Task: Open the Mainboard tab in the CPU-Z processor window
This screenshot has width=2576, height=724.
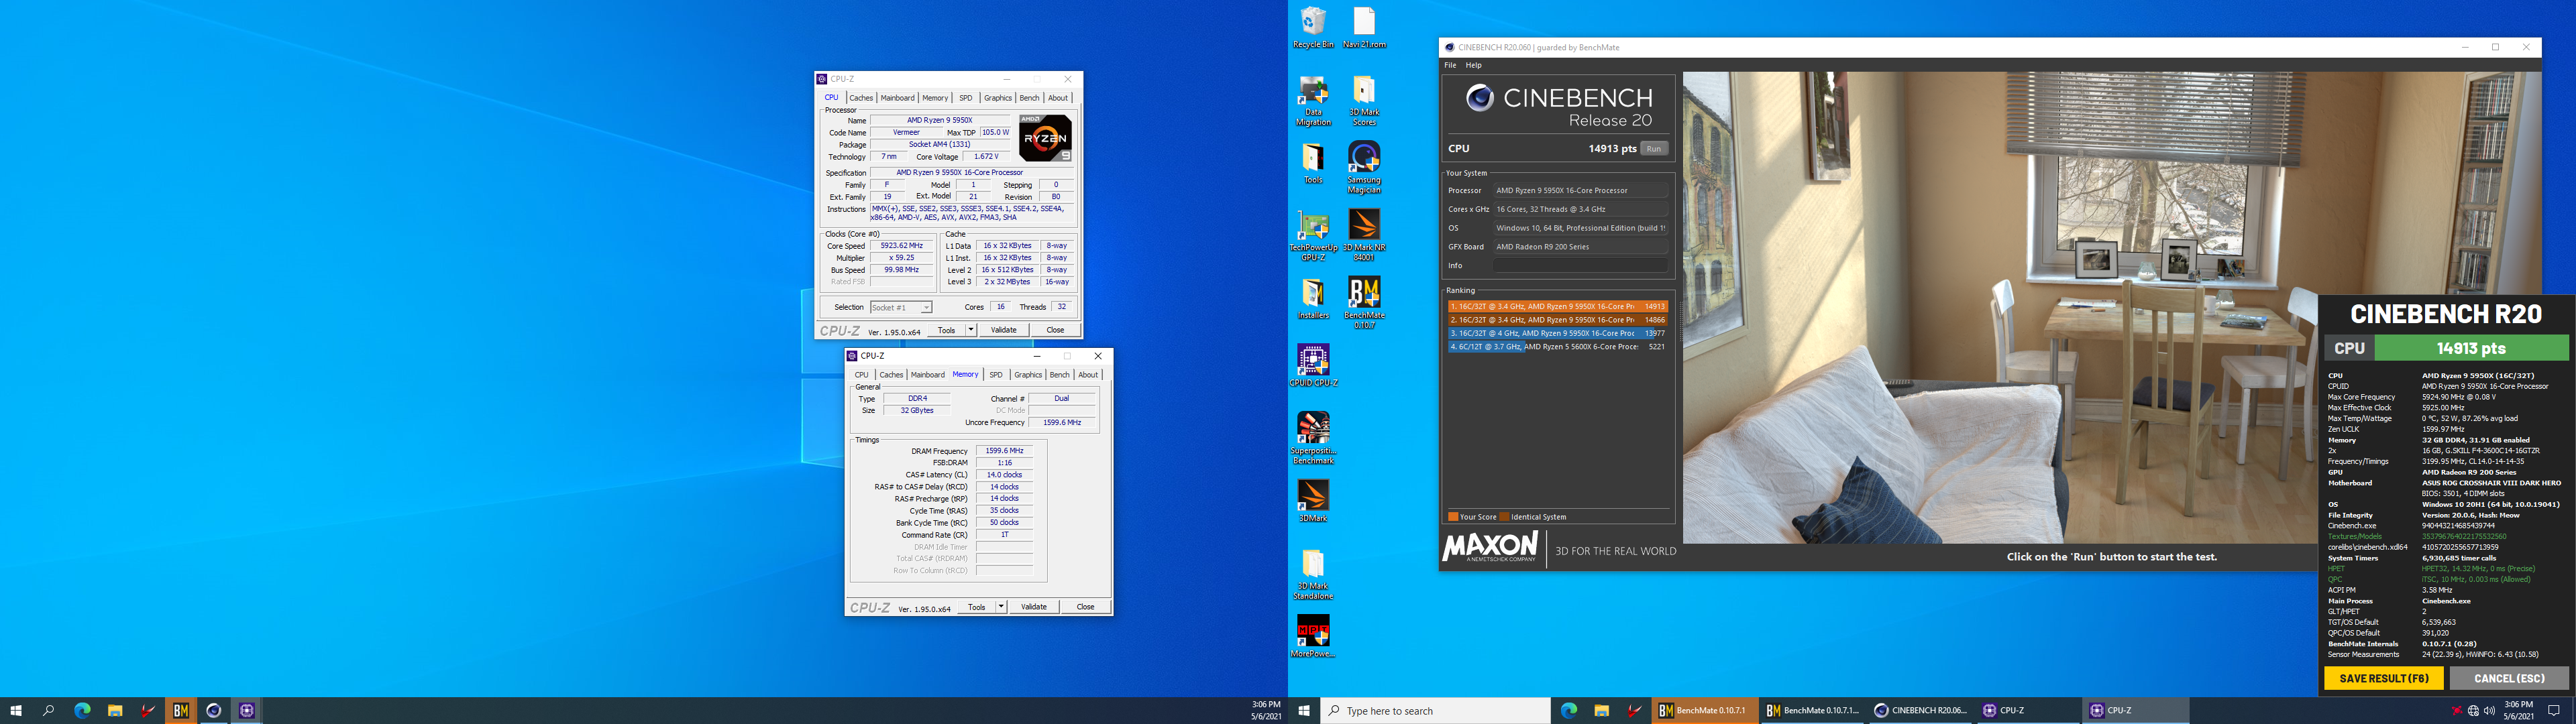Action: 897,98
